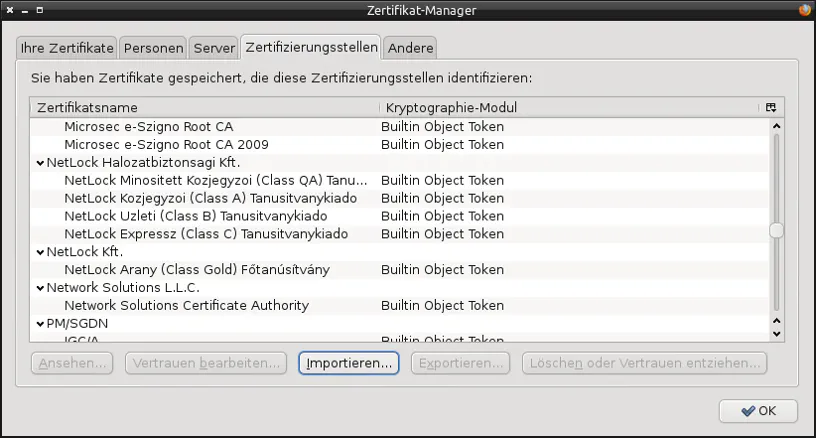816x438 pixels.
Task: Select Network Solutions Certificate Authority row
Action: 399,305
